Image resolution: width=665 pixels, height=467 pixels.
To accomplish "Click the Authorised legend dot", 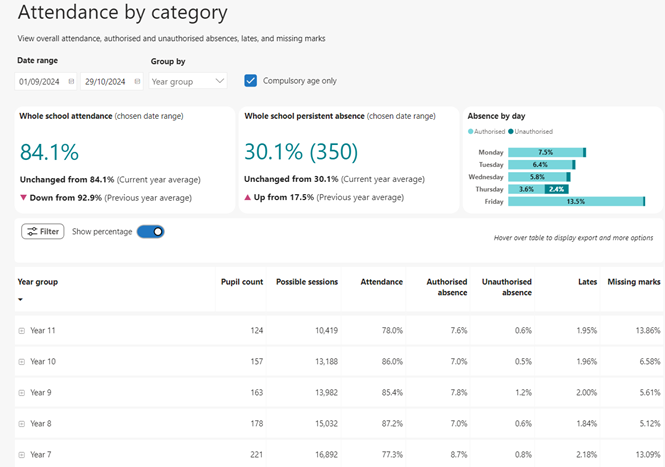I will pyautogui.click(x=471, y=131).
